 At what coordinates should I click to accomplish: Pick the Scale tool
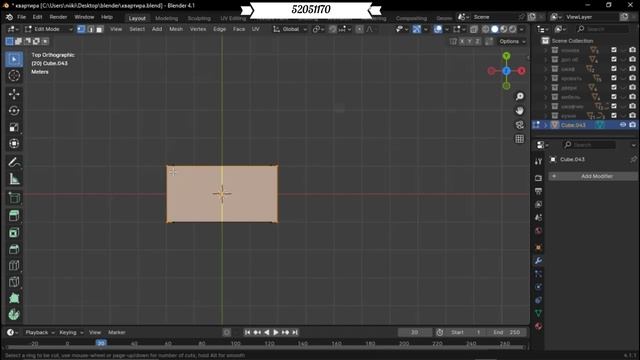coord(14,127)
